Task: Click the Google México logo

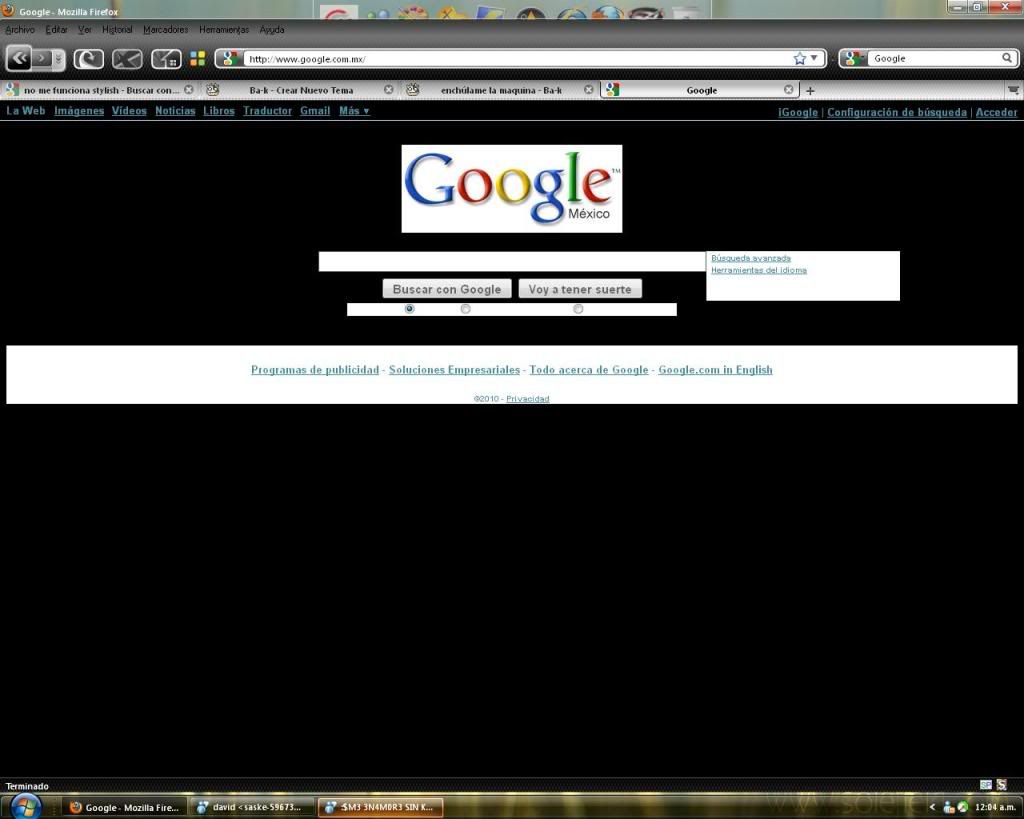Action: click(512, 189)
